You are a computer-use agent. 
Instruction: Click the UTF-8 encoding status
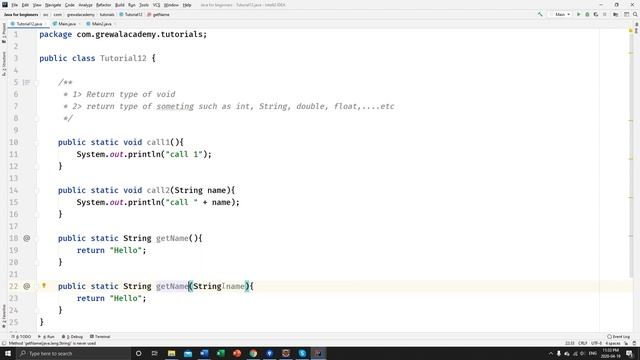pos(596,343)
